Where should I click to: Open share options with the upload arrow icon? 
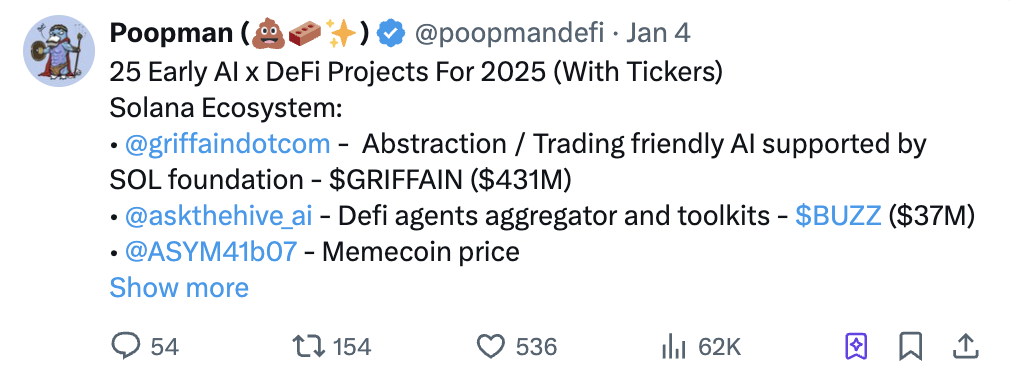tap(966, 347)
